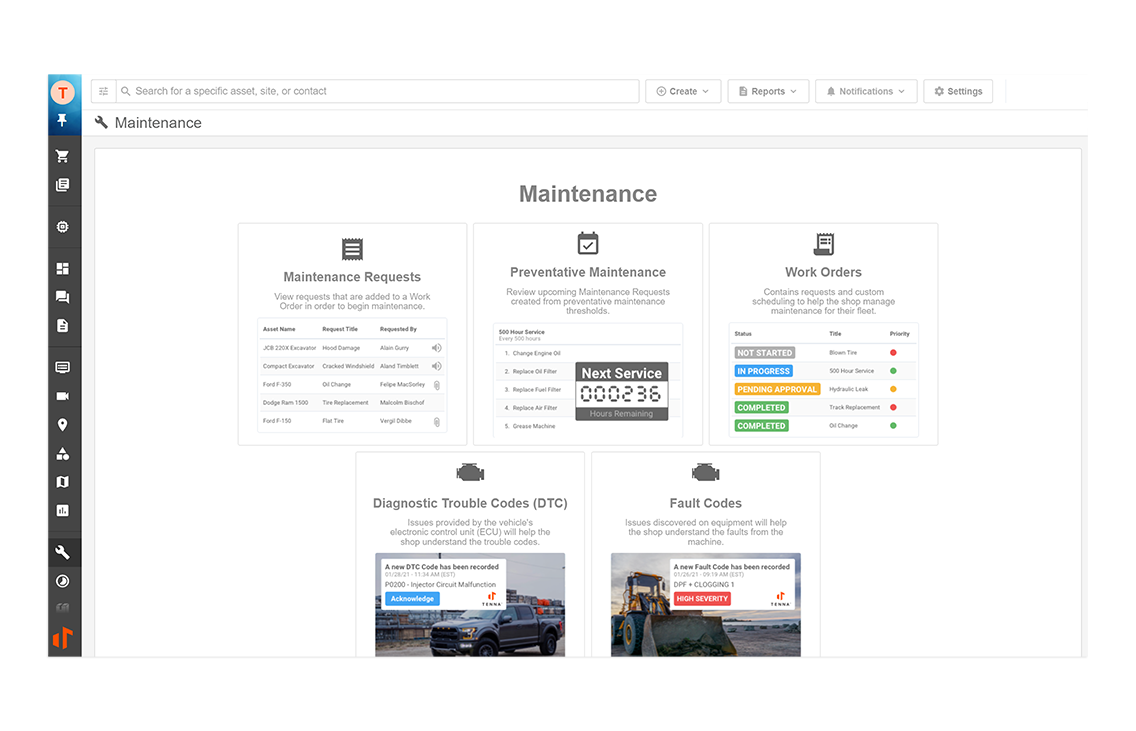Screen dimensions: 1136x731
Task: Open the chat bubbles sidebar icon
Action: [62, 297]
